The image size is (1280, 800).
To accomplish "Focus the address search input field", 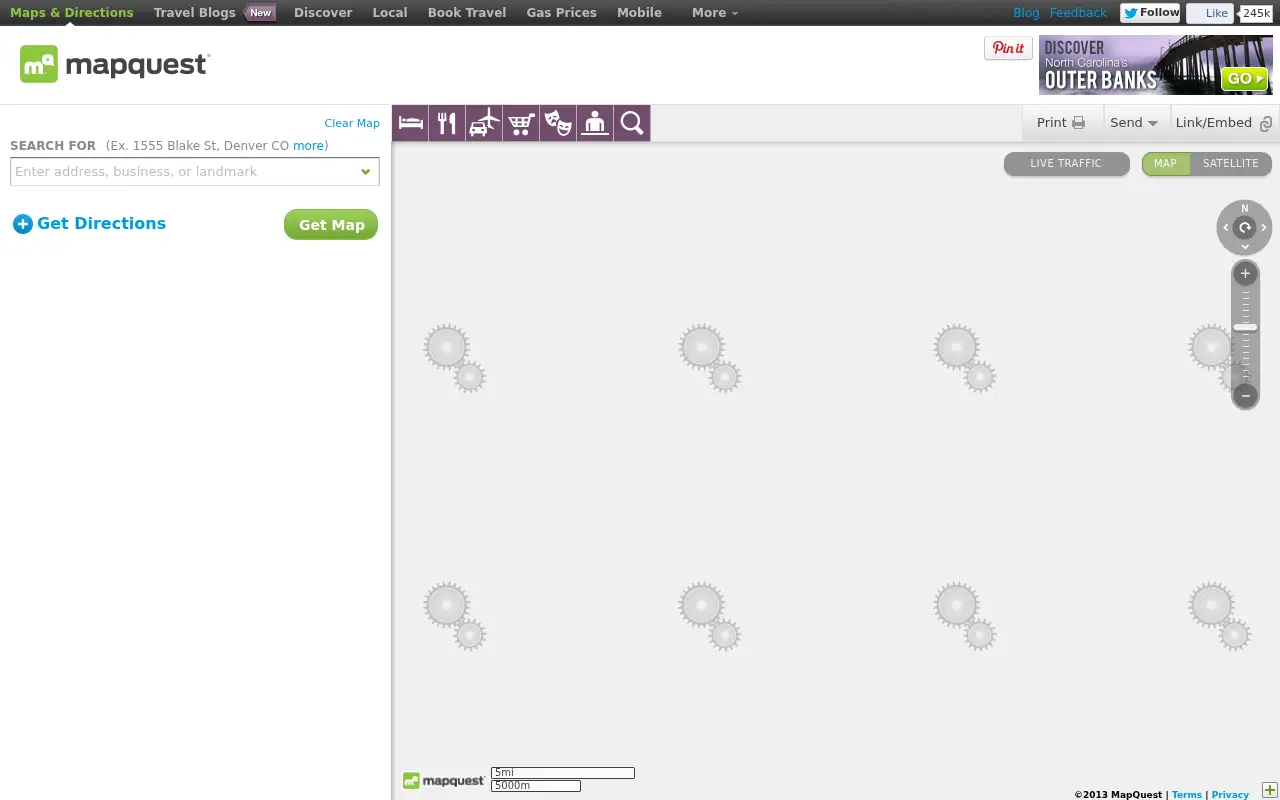I will point(195,172).
